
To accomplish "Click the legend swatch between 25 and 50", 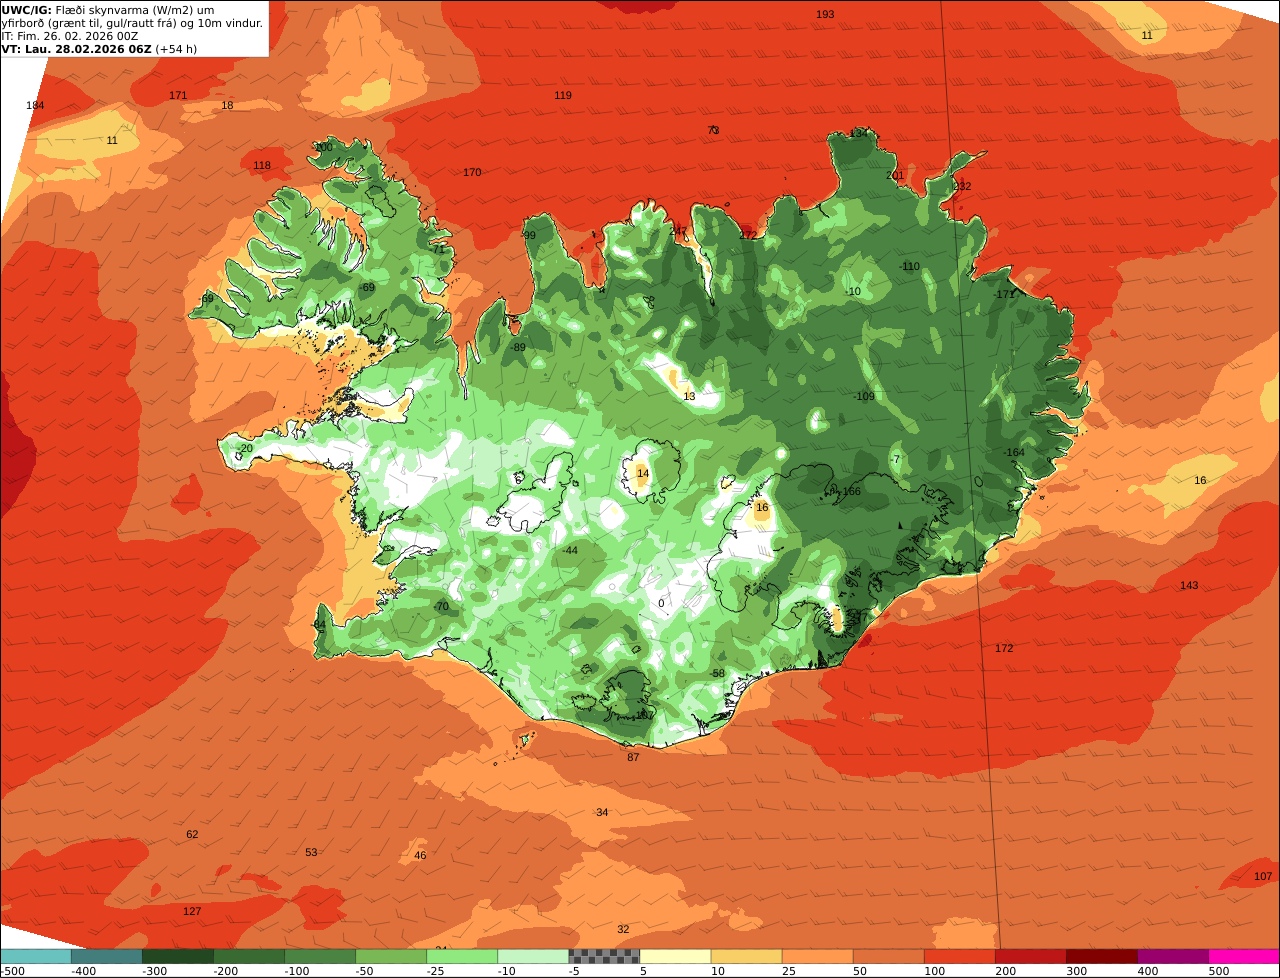I will pos(817,956).
